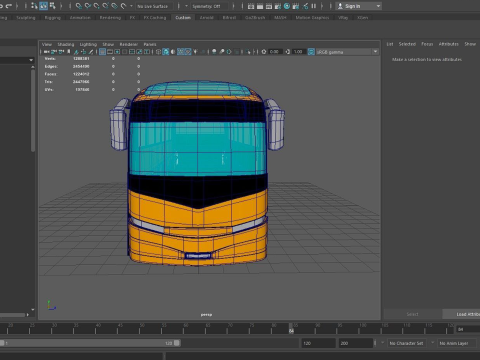The width and height of the screenshot is (480, 360).
Task: Click the exposure icon beside 0.00 field
Action: pyautogui.click(x=264, y=52)
